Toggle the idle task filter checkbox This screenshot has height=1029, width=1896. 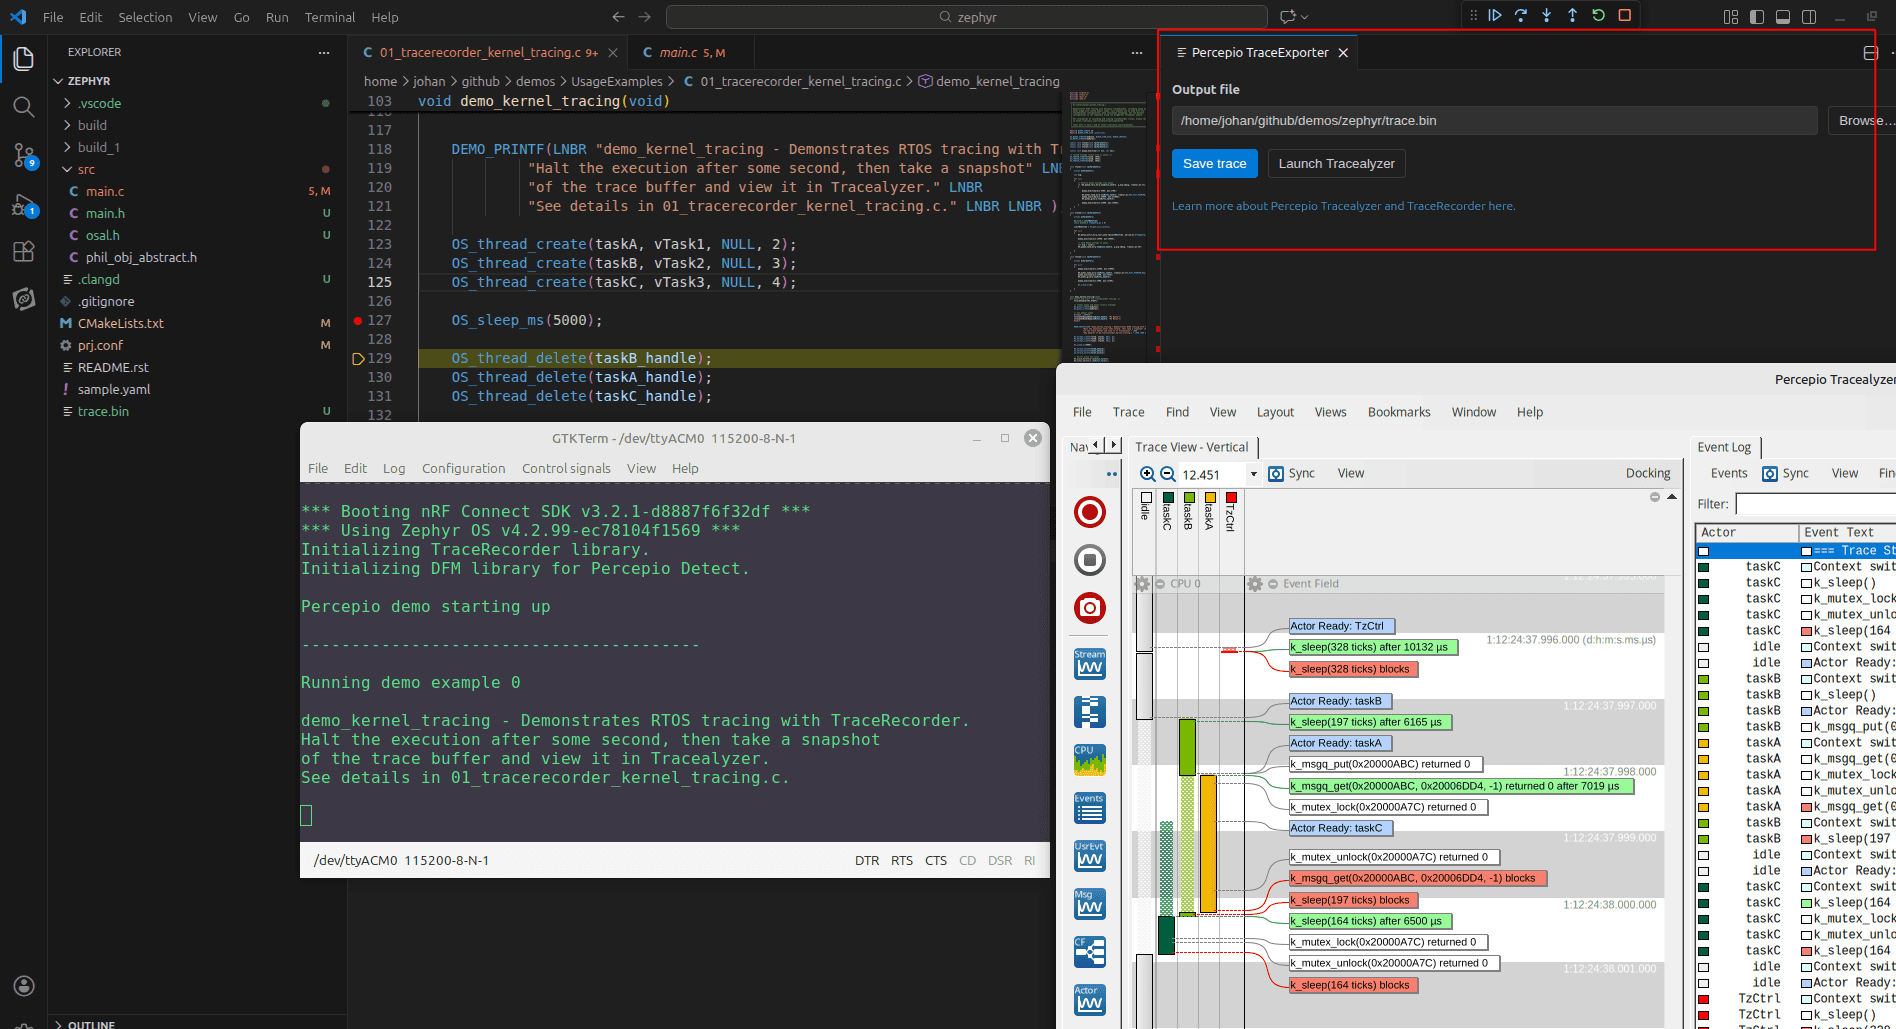[1146, 497]
